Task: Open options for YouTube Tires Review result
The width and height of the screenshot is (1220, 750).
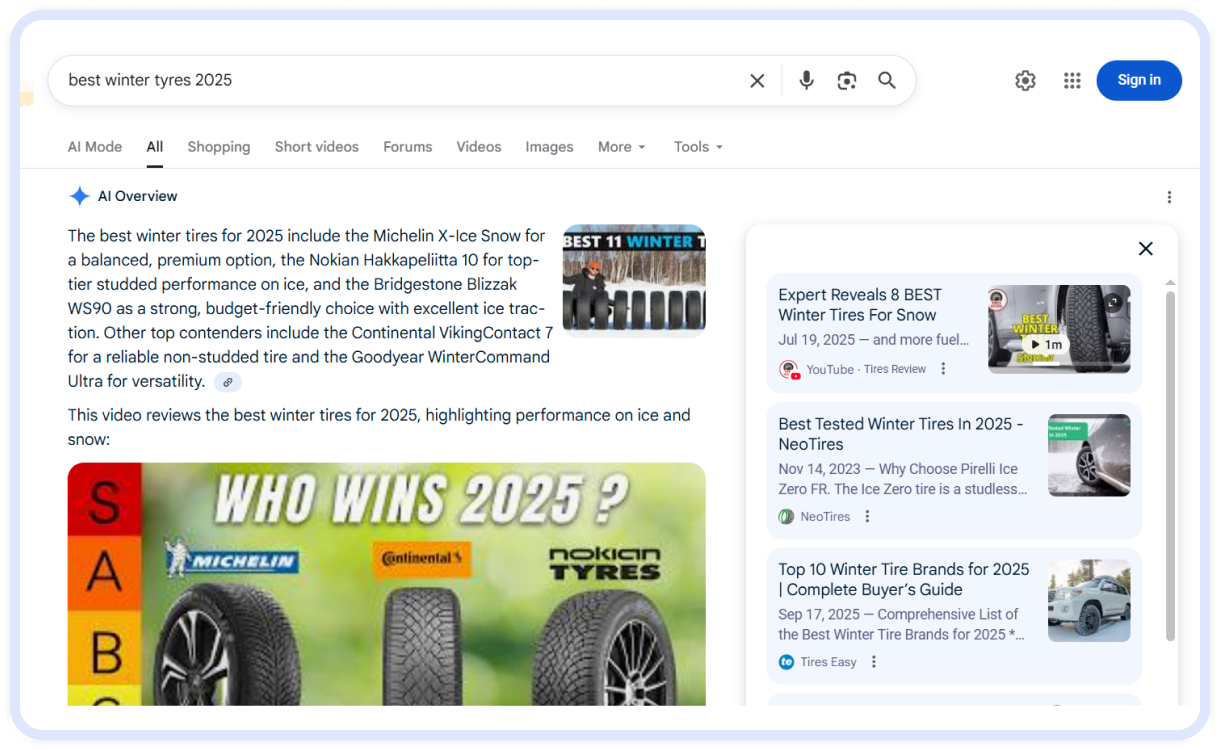Action: (943, 369)
